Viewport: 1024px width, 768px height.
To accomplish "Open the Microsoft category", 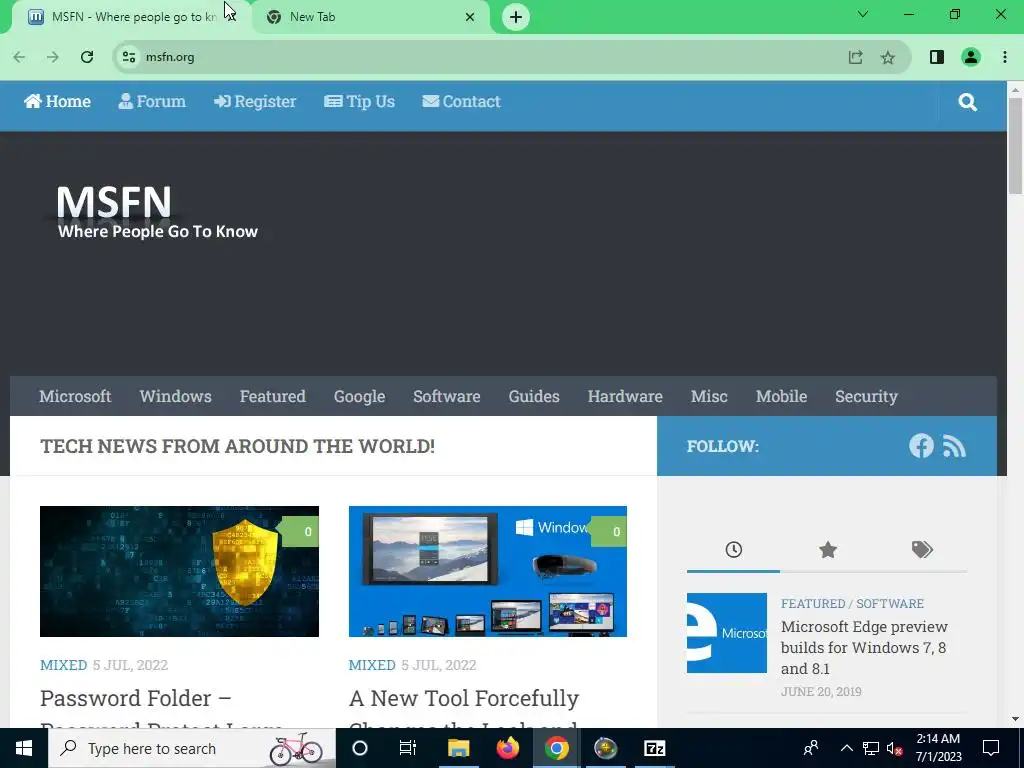I will pos(75,396).
